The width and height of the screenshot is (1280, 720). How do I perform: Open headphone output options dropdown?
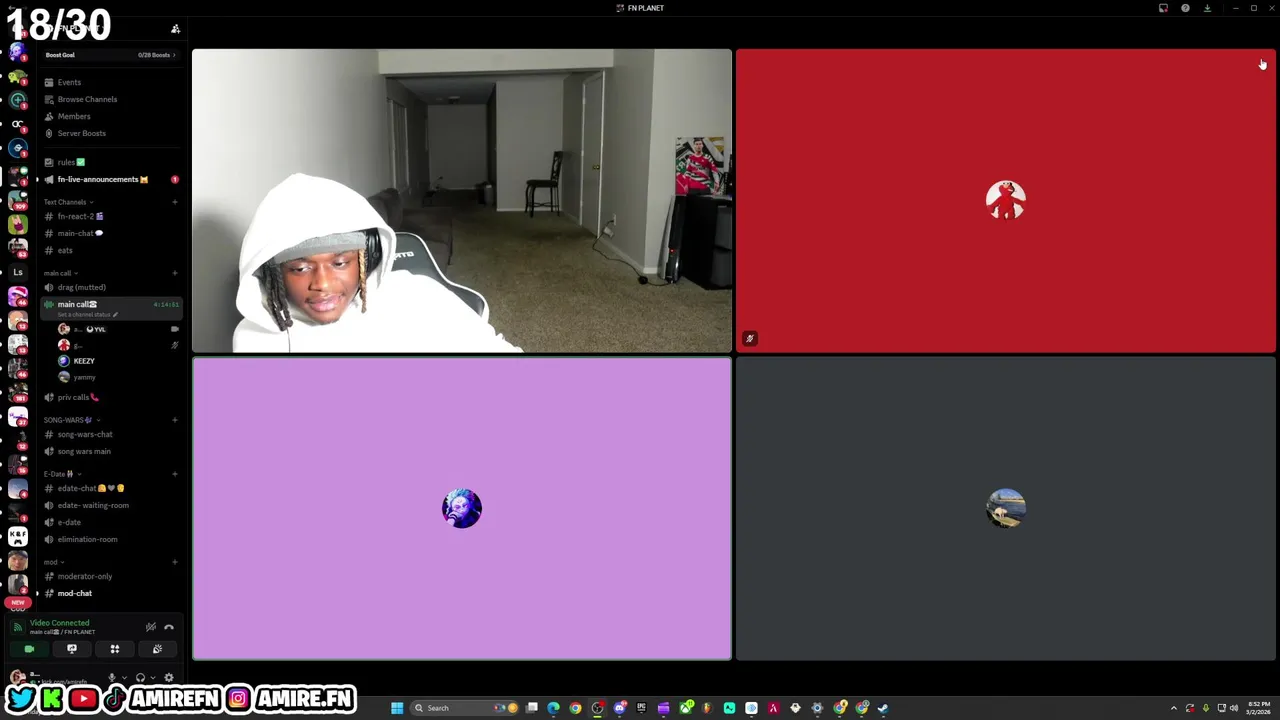point(152,678)
